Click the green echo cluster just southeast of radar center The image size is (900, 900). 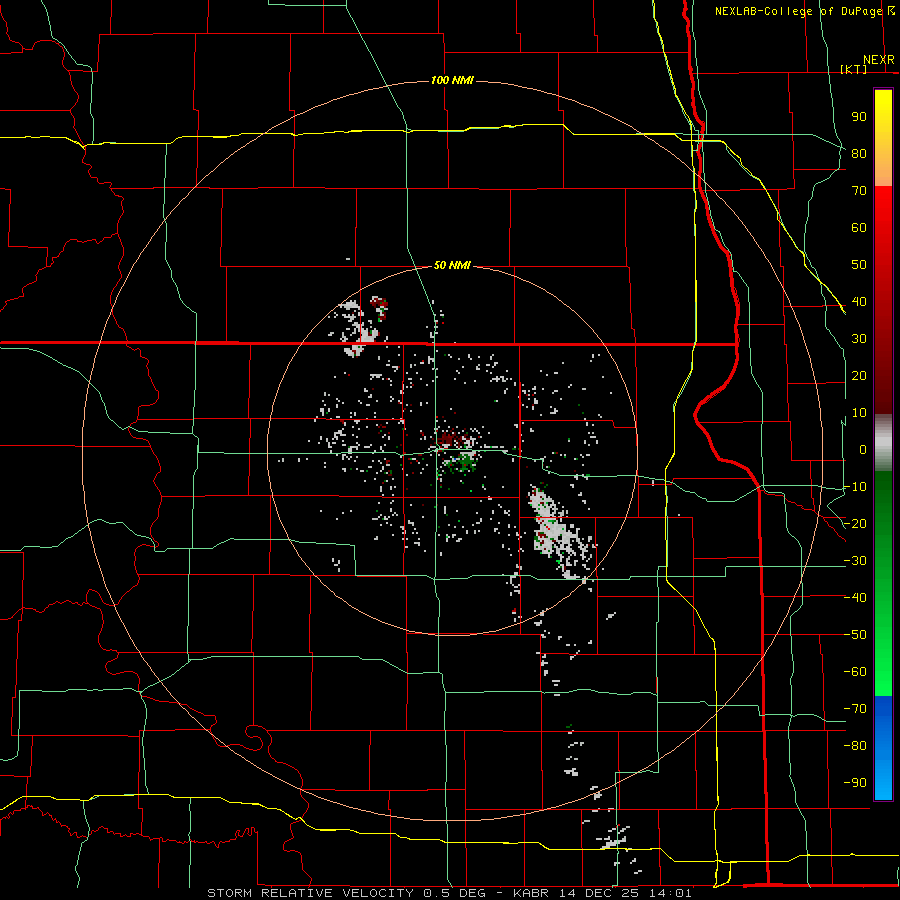pos(464,462)
